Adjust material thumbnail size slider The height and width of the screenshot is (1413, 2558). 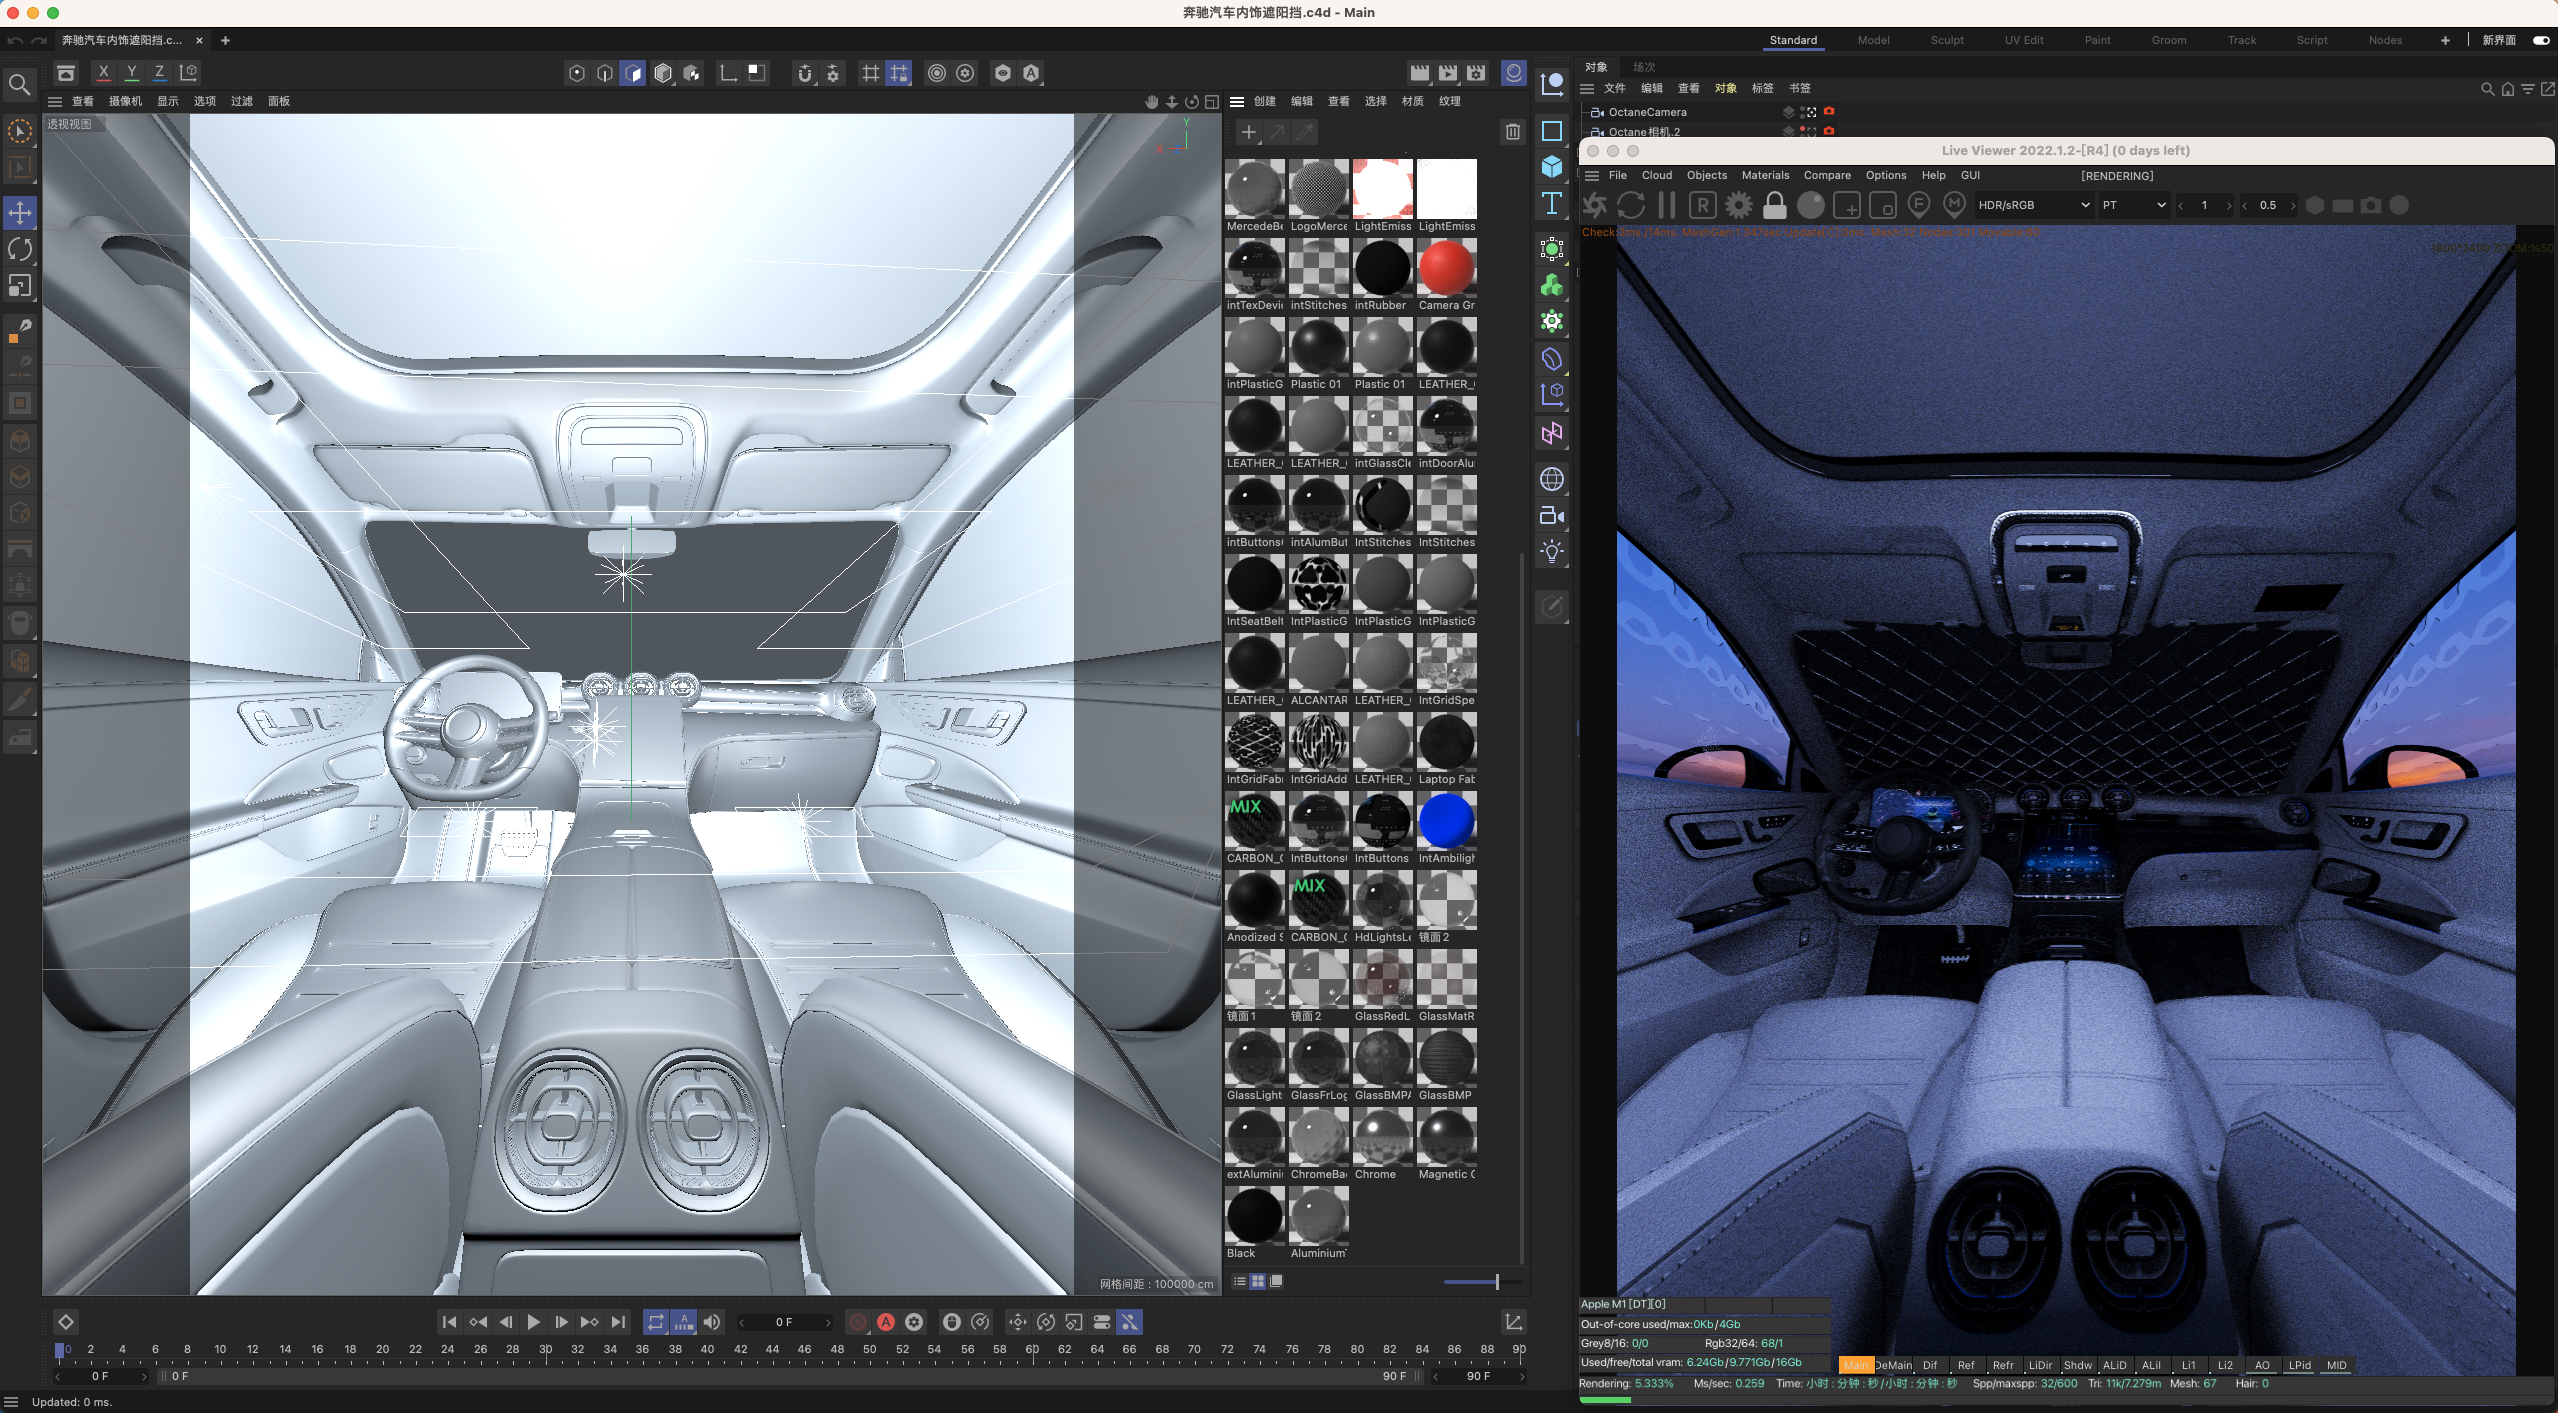1496,1281
